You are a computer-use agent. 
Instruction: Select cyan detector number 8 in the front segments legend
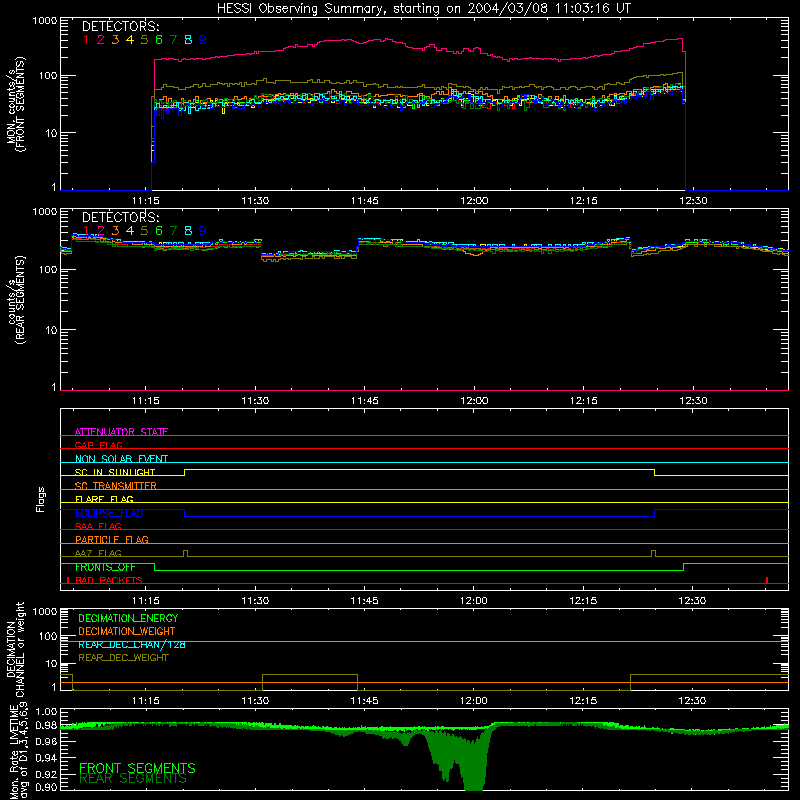pos(188,40)
